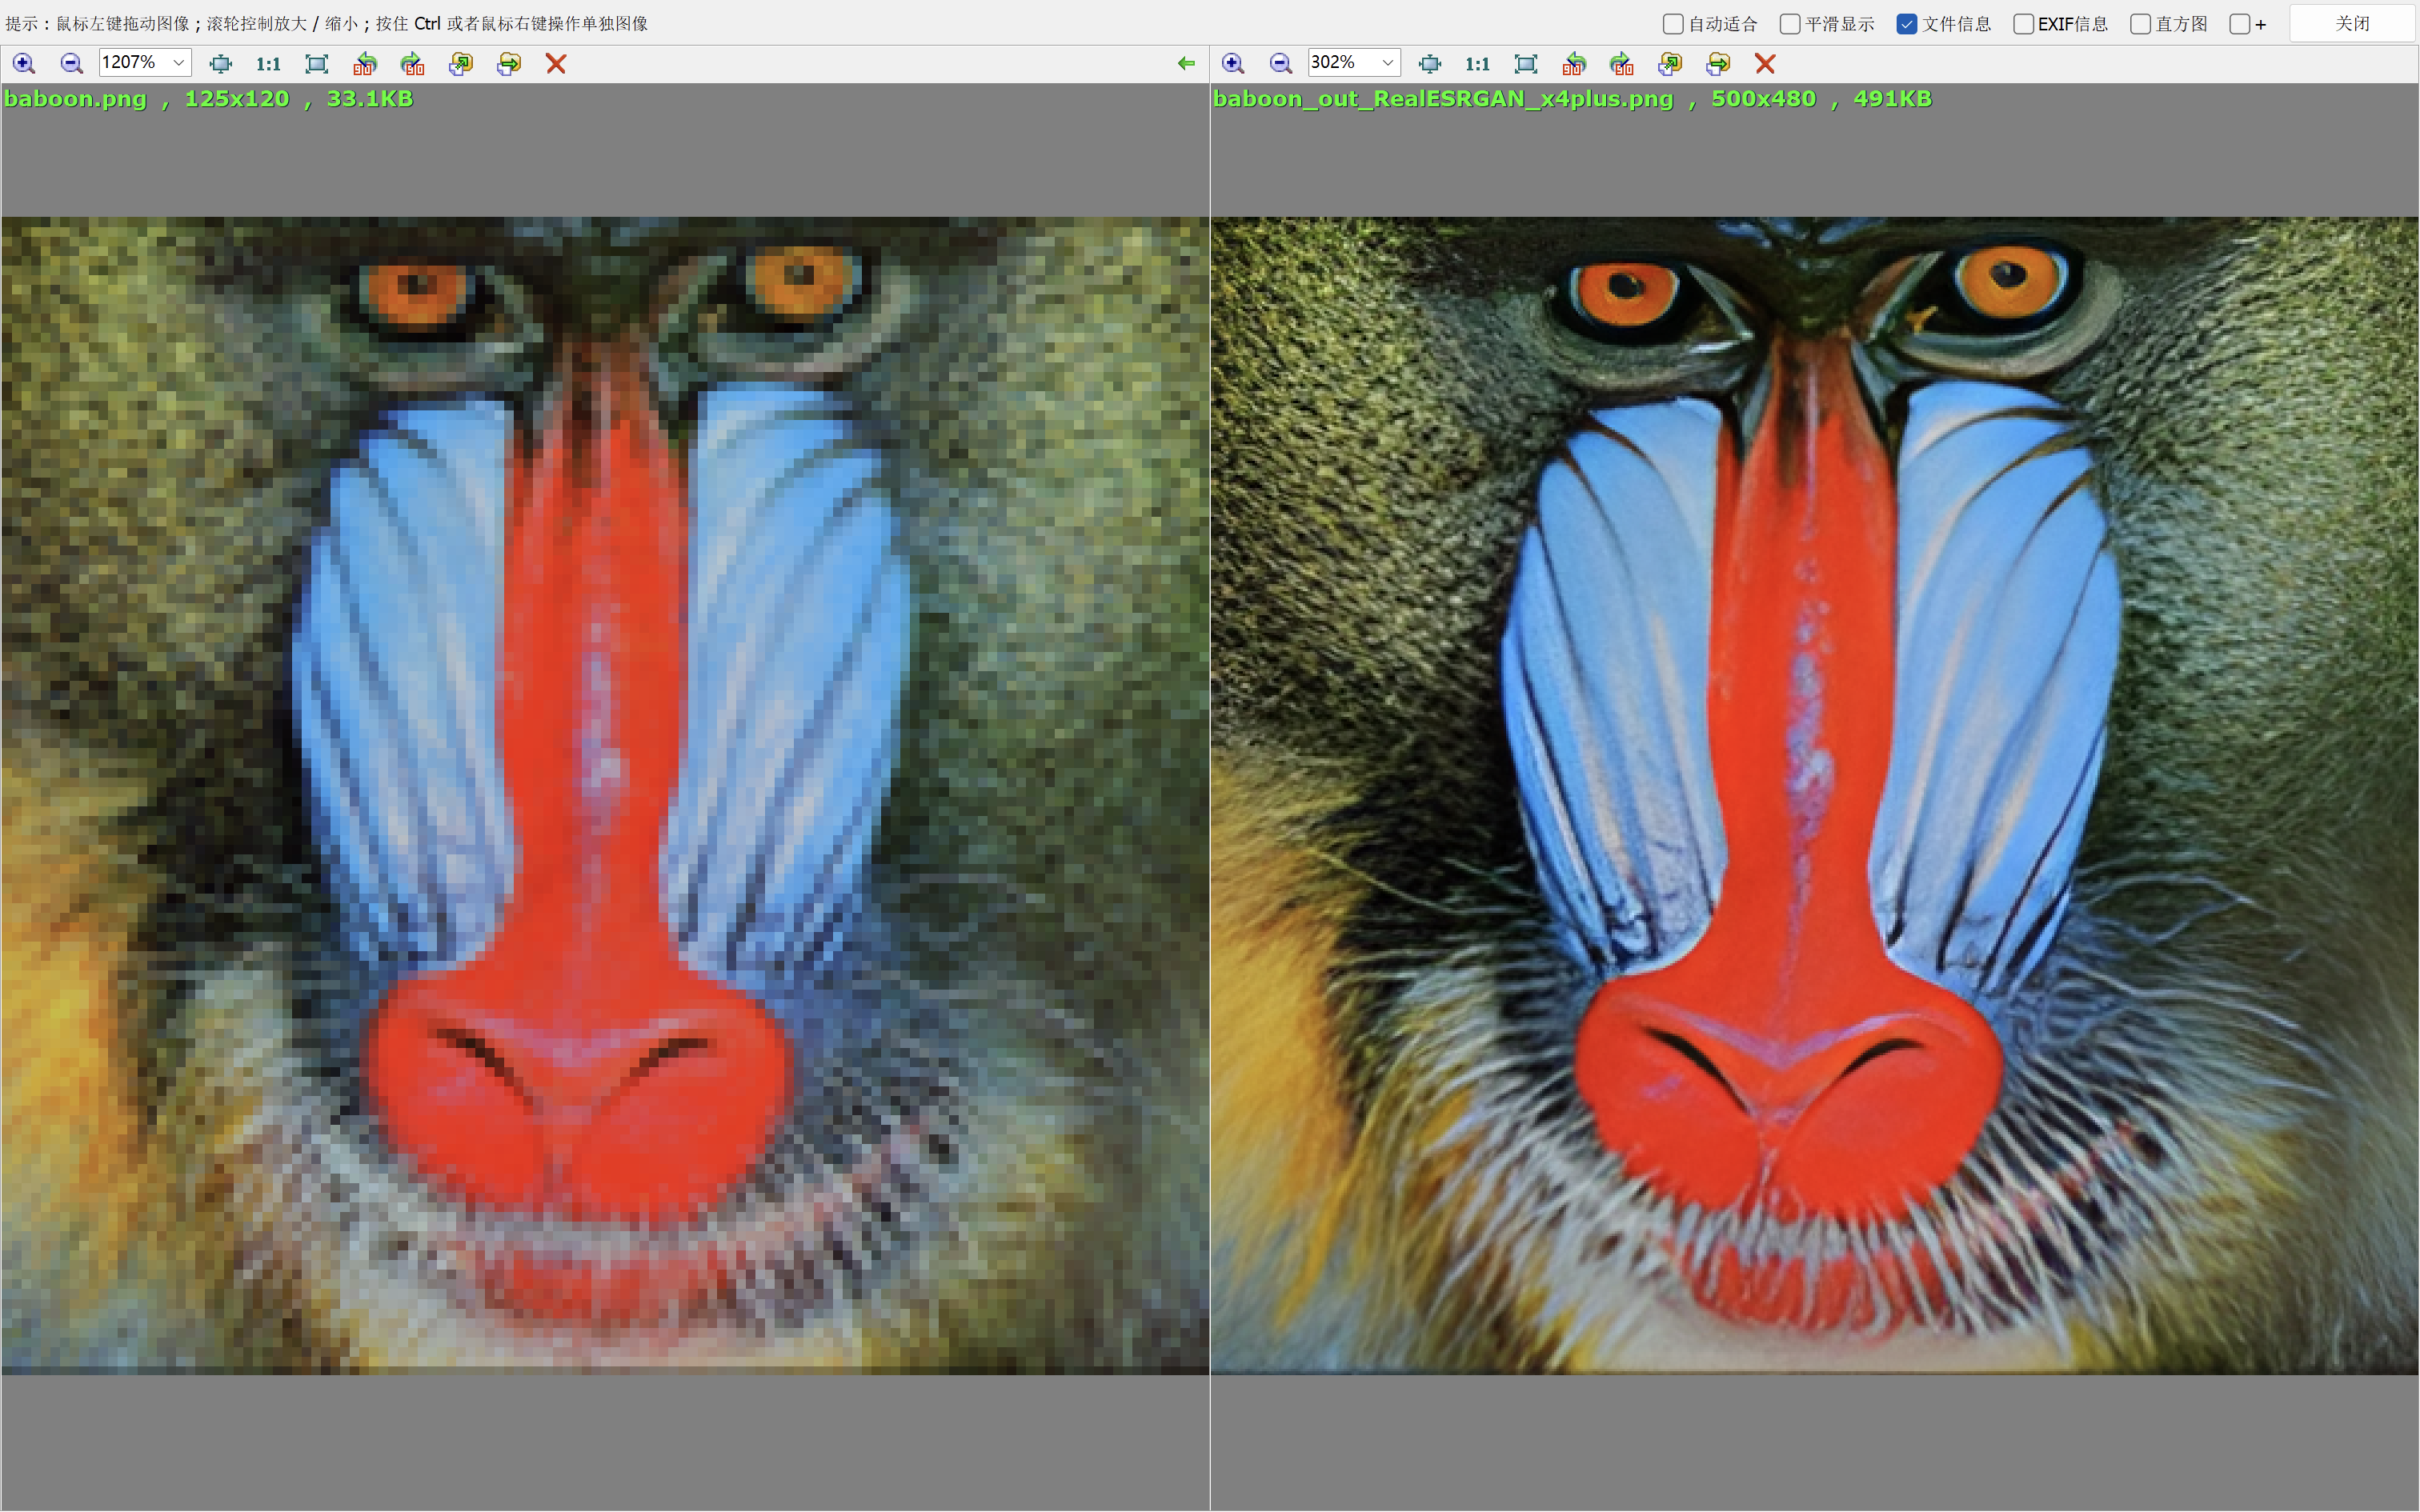Fit right image to window
The height and width of the screenshot is (1512, 2420).
(x=1526, y=64)
